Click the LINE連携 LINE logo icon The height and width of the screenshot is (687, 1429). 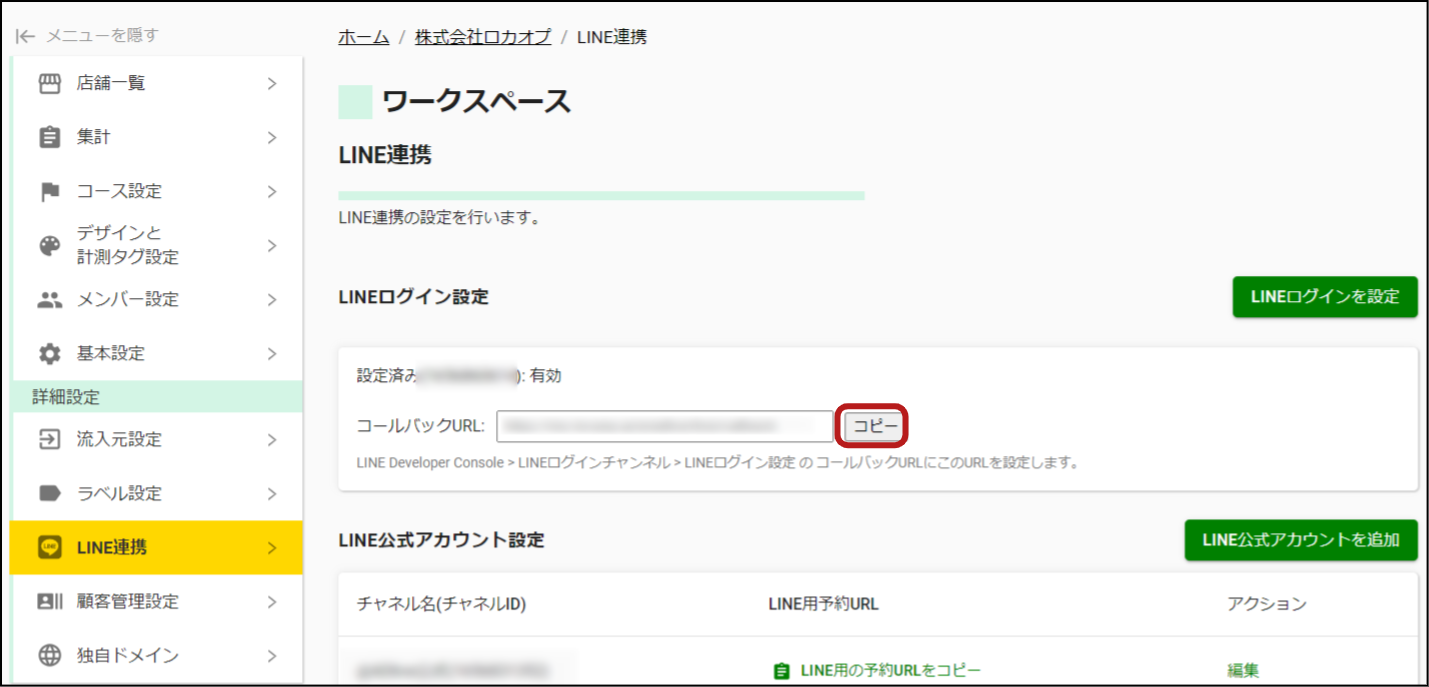pyautogui.click(x=49, y=547)
